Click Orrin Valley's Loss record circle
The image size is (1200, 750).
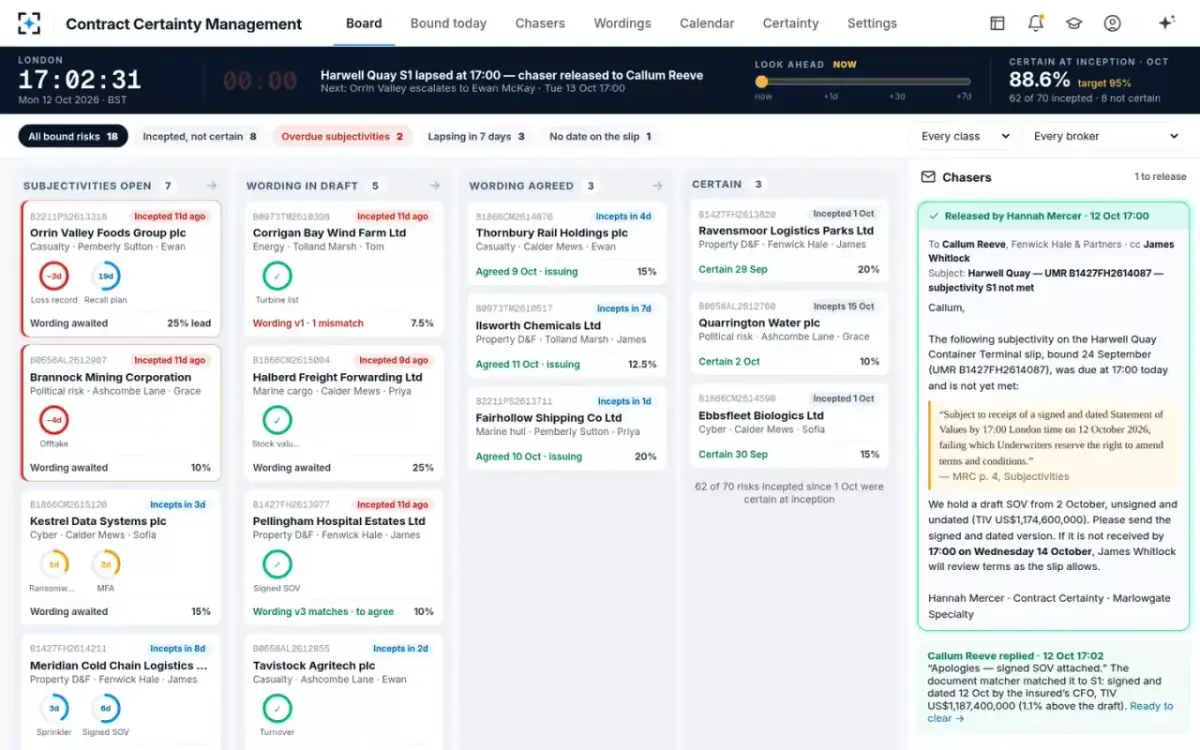(54, 275)
